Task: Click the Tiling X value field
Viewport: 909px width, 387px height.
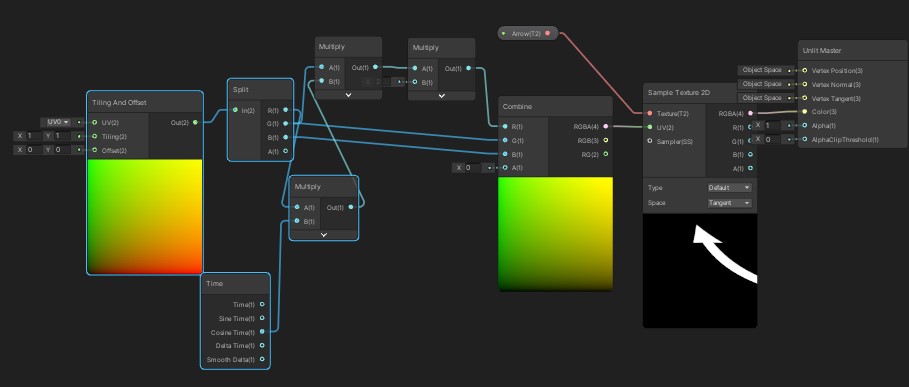Action: (x=32, y=136)
